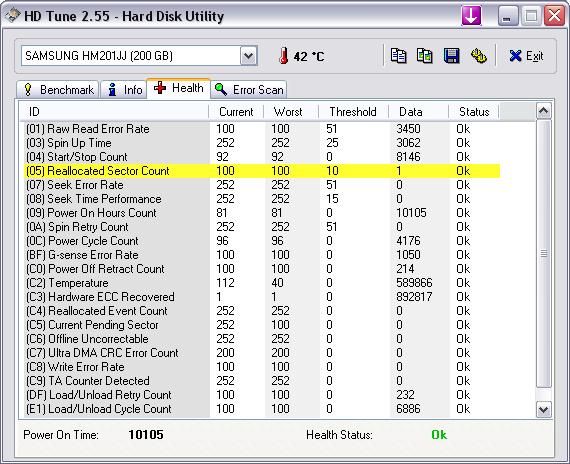Click the save floppy disk icon
The height and width of the screenshot is (464, 570).
pyautogui.click(x=451, y=56)
